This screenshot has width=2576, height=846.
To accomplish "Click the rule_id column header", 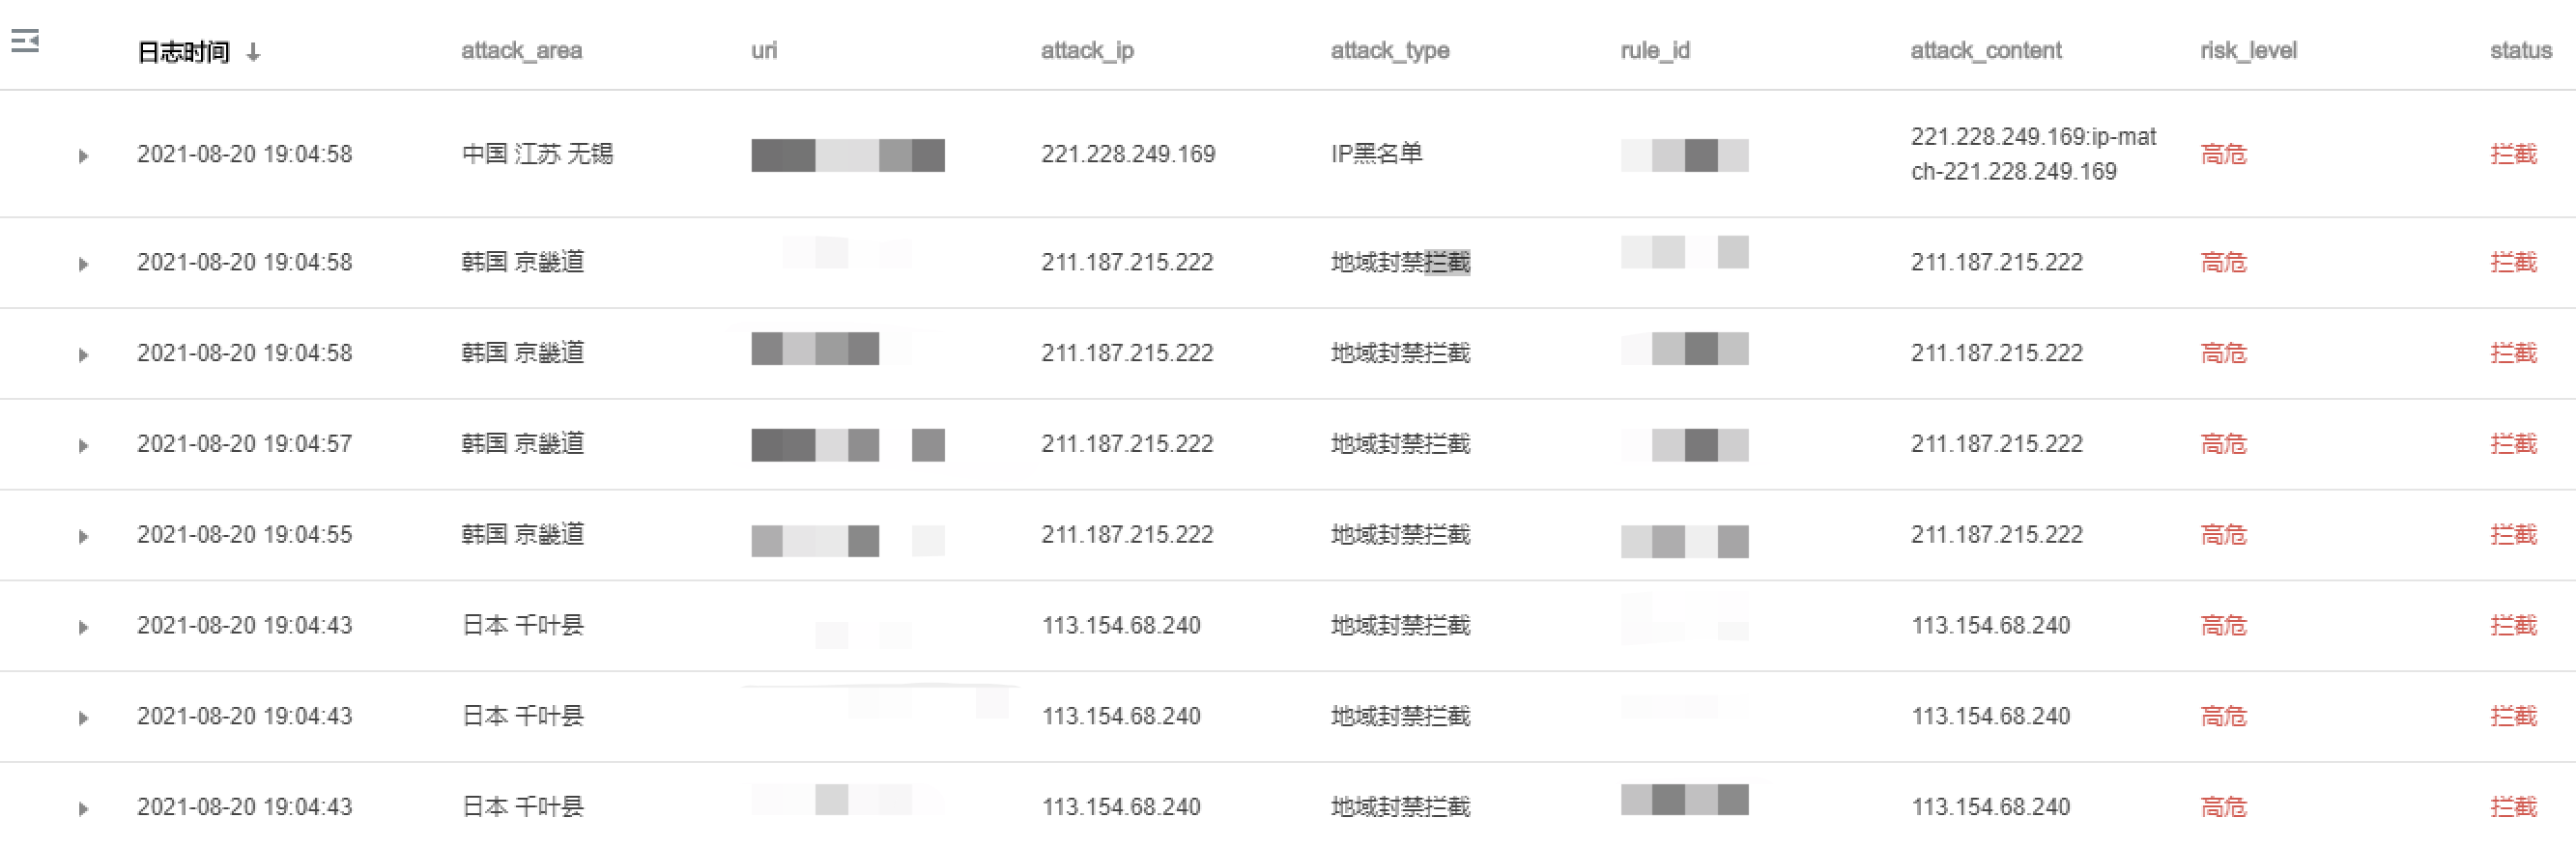I will point(1655,50).
